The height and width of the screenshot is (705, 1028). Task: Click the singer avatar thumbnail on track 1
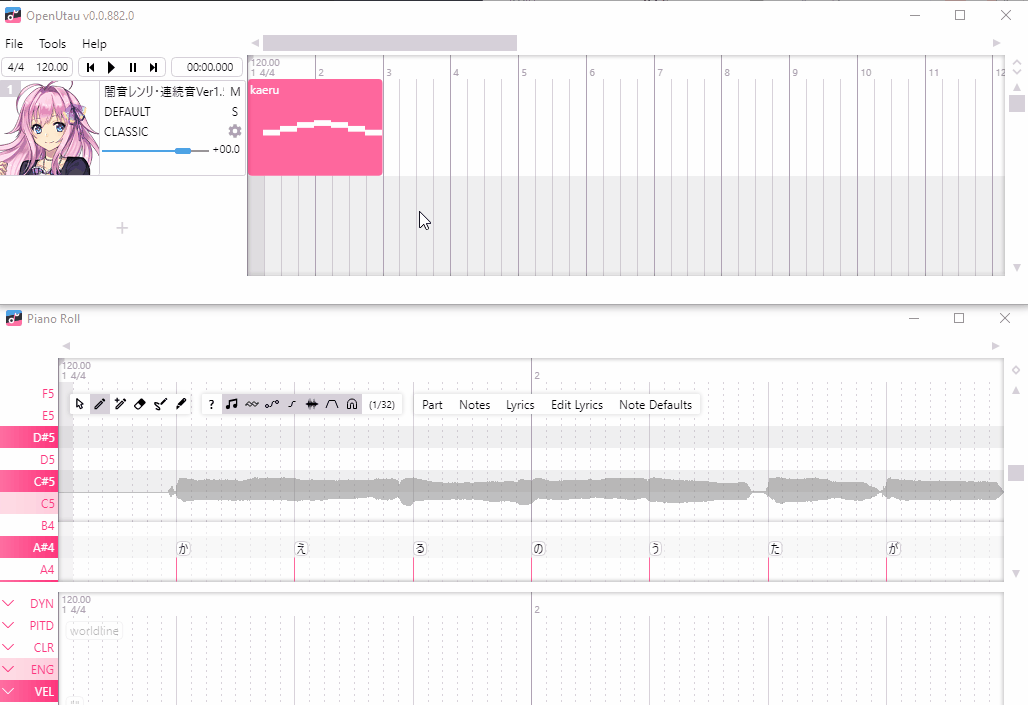50,128
